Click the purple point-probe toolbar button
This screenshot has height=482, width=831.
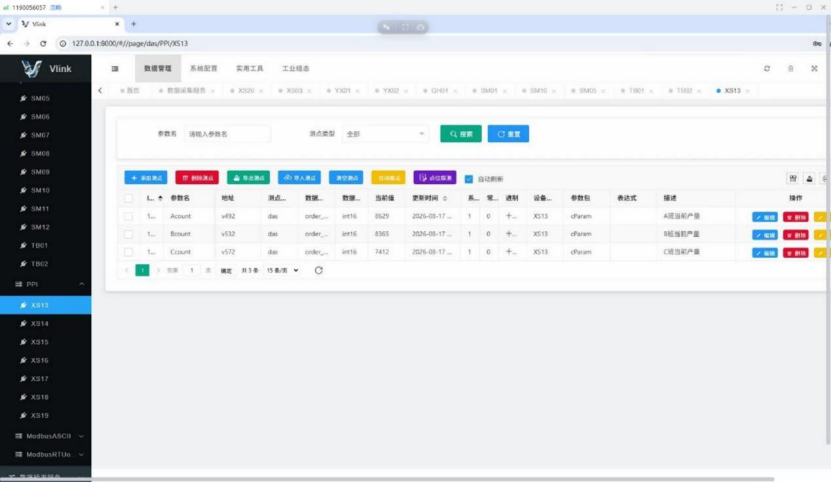click(x=435, y=178)
